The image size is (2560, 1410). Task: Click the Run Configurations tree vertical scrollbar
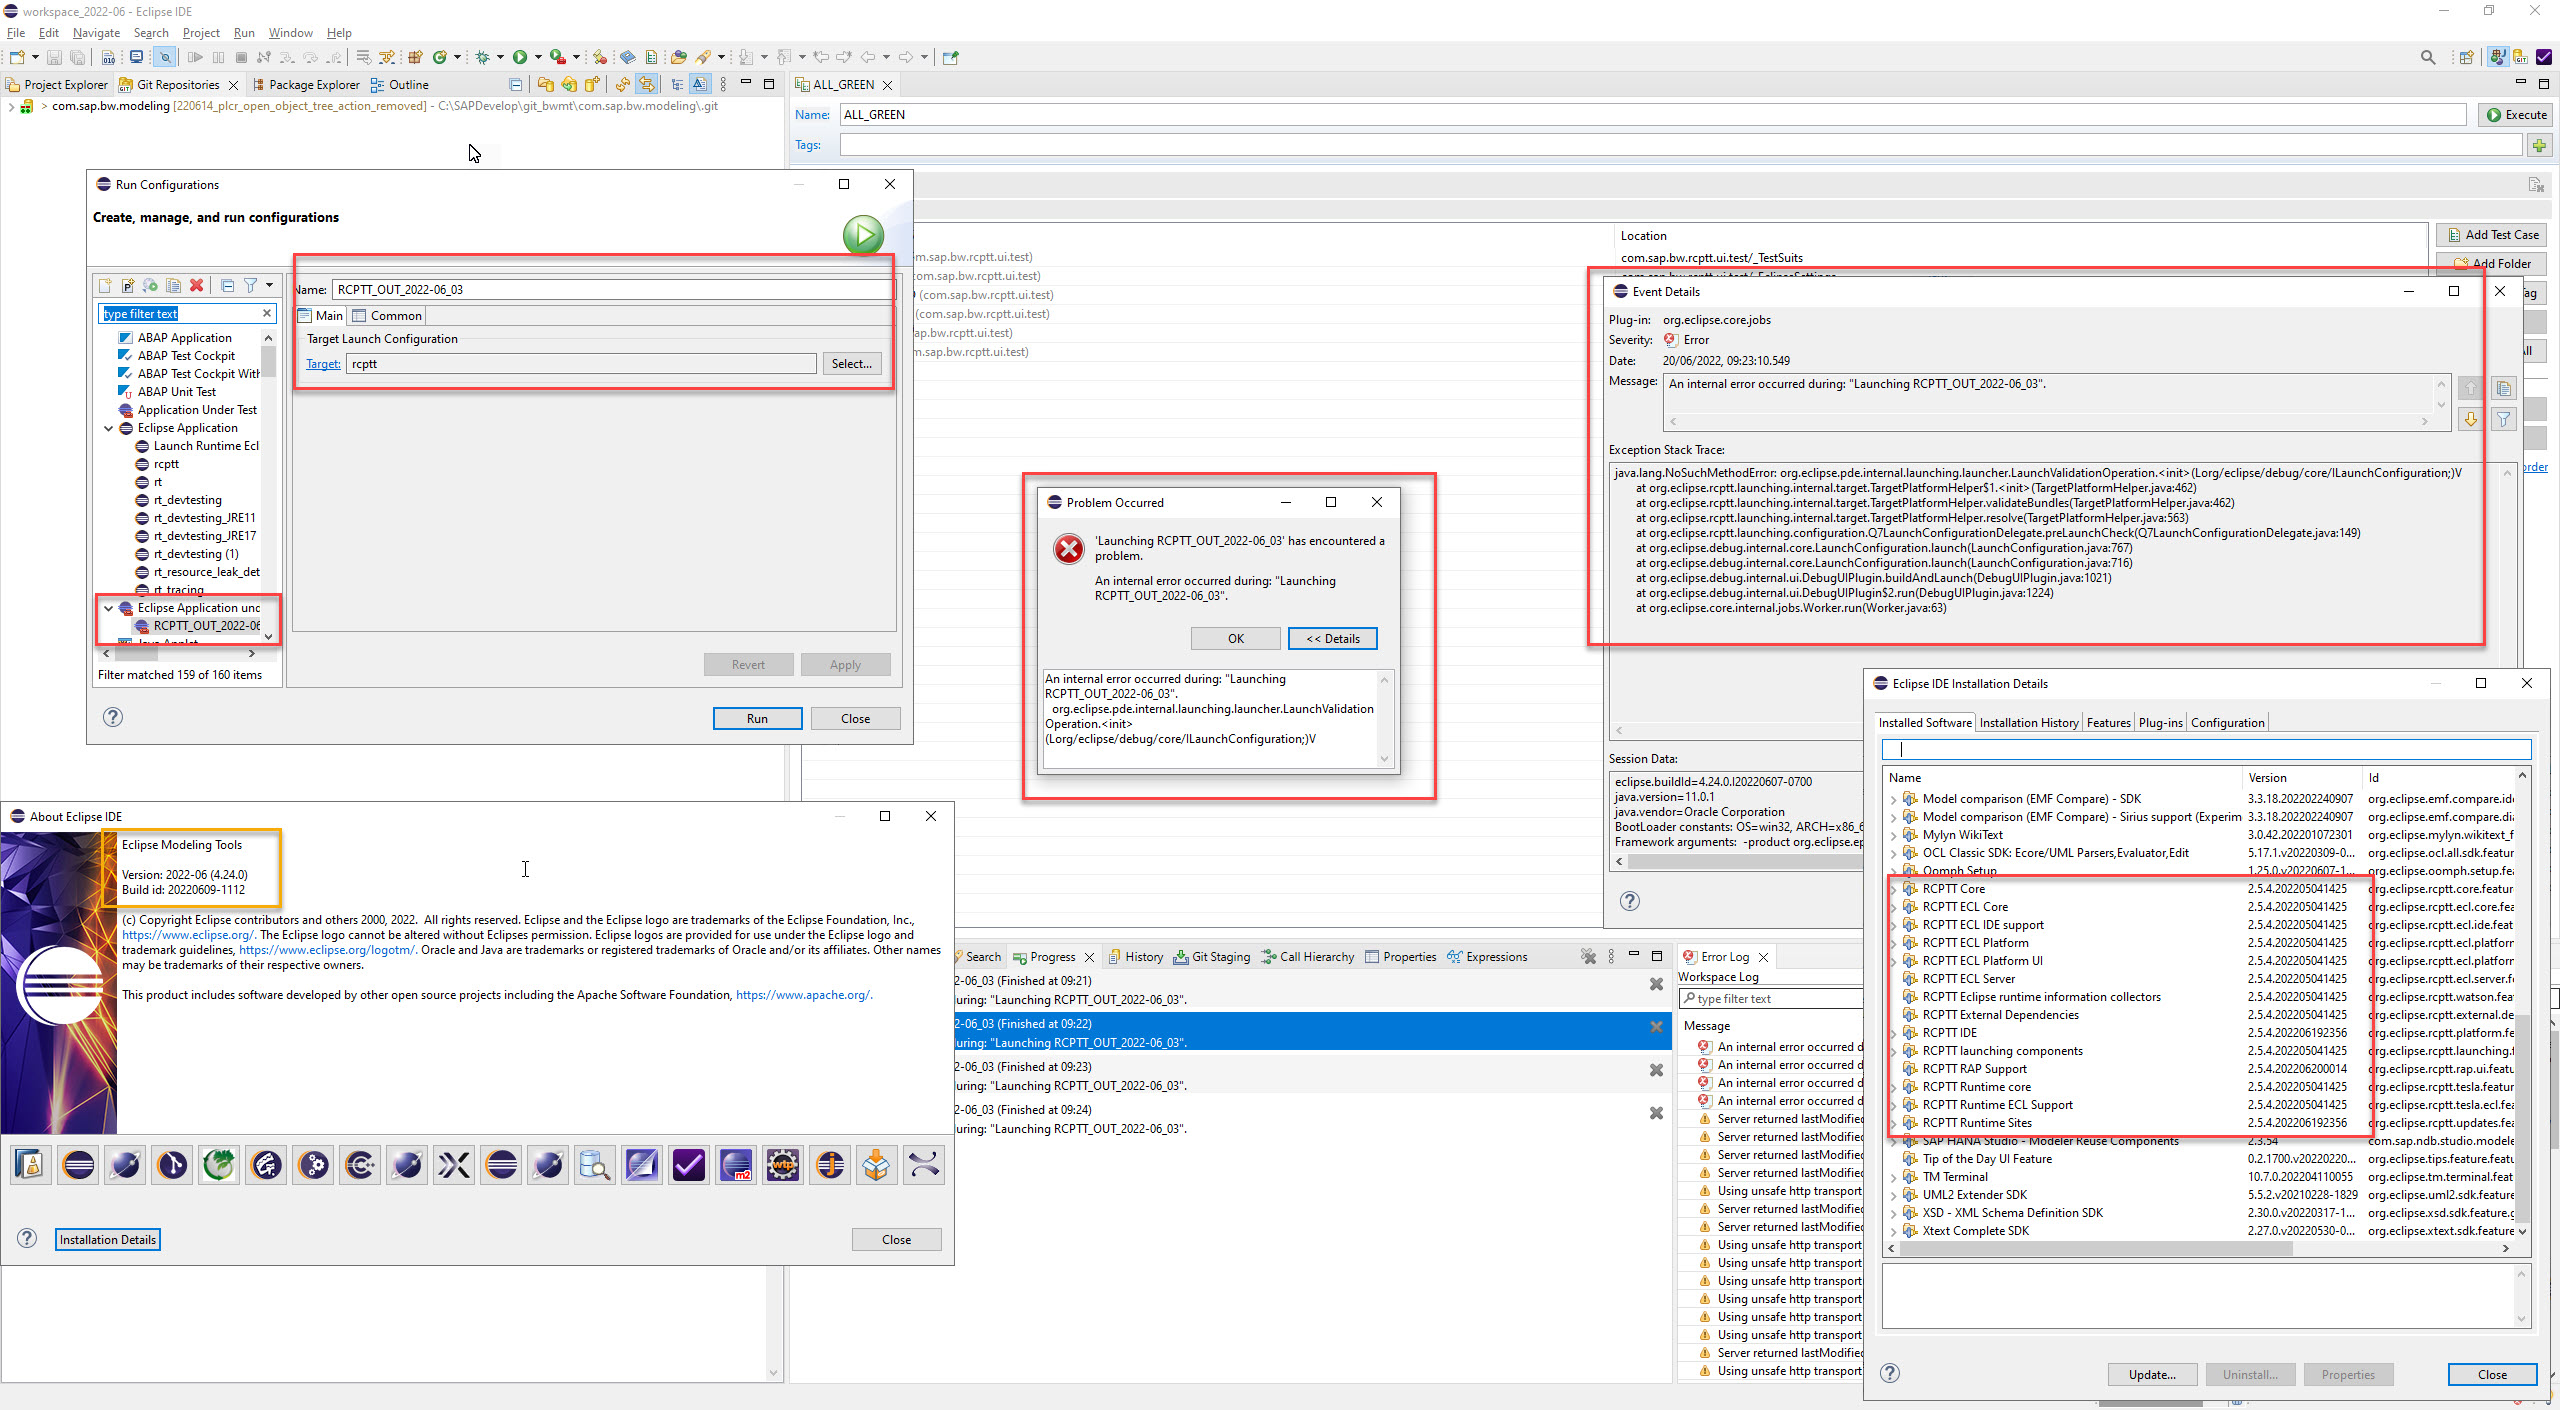tap(268, 360)
